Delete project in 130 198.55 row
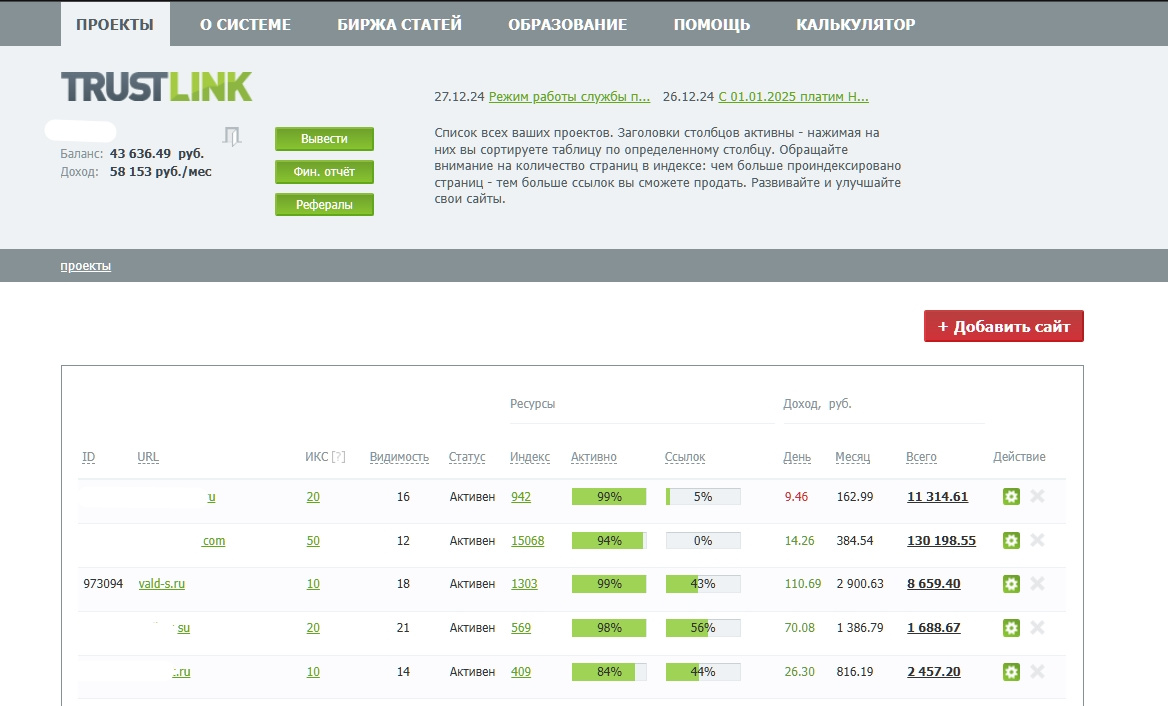The height and width of the screenshot is (706, 1168). (1037, 540)
